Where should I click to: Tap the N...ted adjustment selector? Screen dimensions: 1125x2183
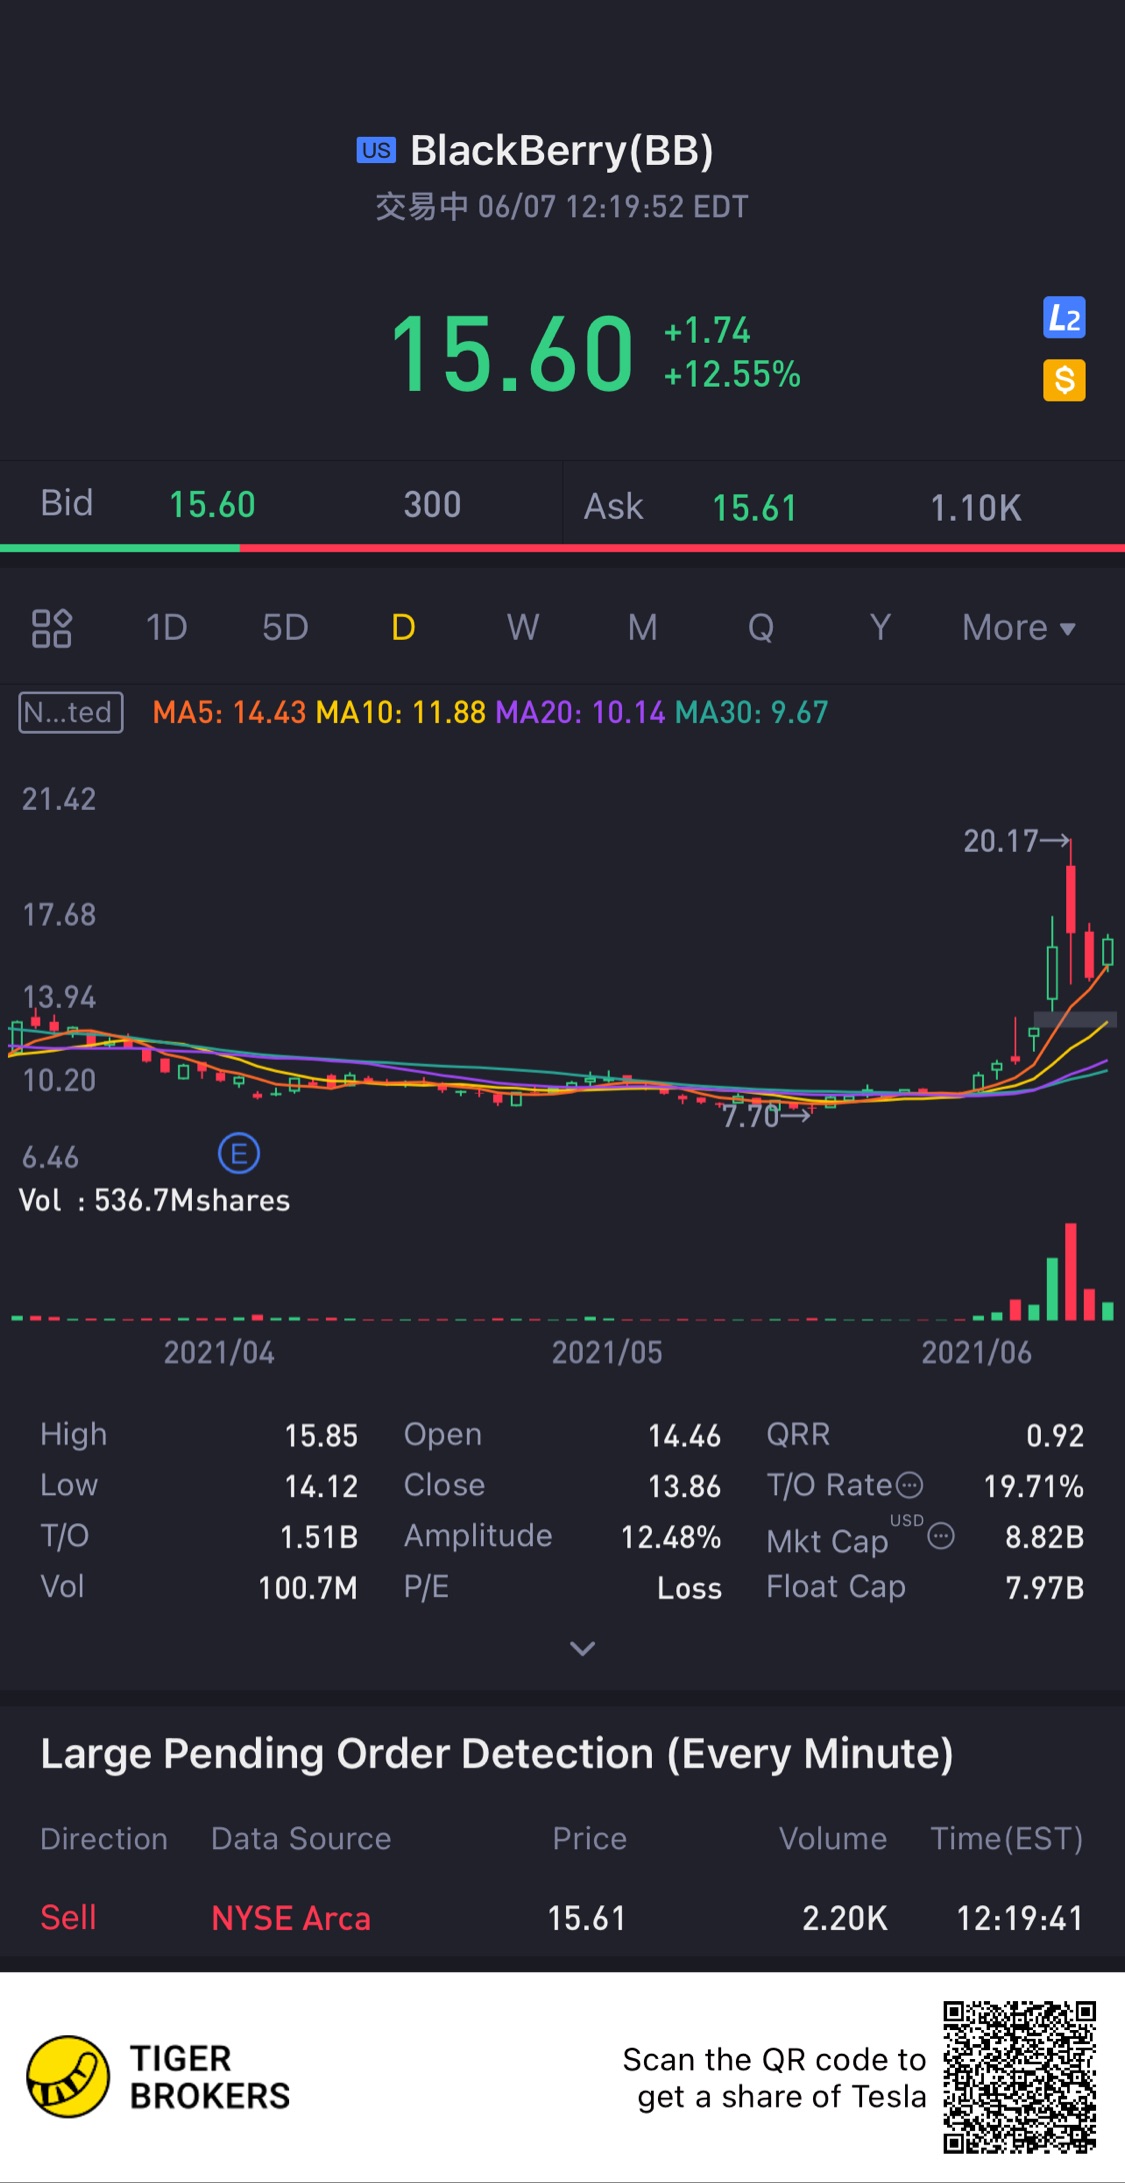(71, 712)
